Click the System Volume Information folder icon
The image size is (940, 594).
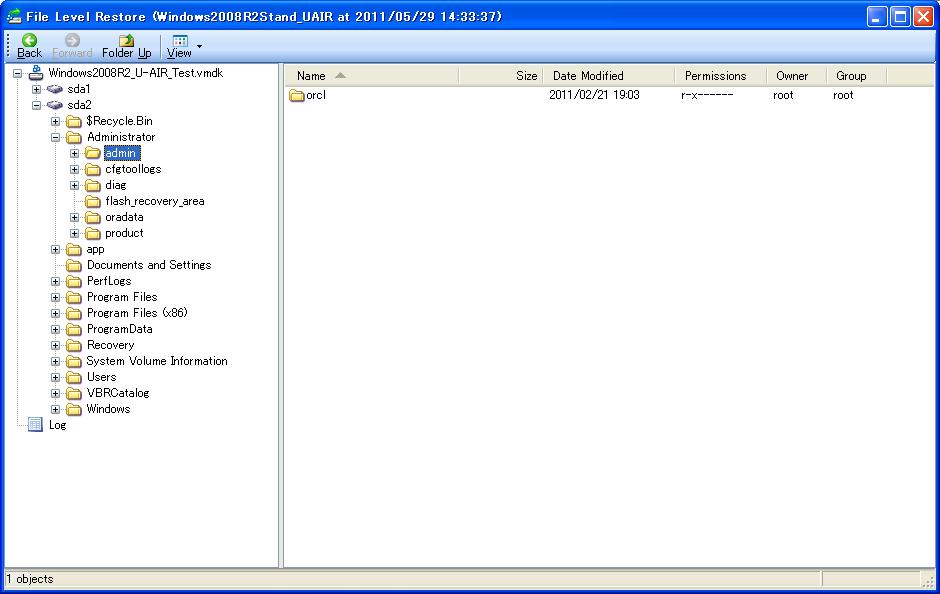tap(74, 361)
